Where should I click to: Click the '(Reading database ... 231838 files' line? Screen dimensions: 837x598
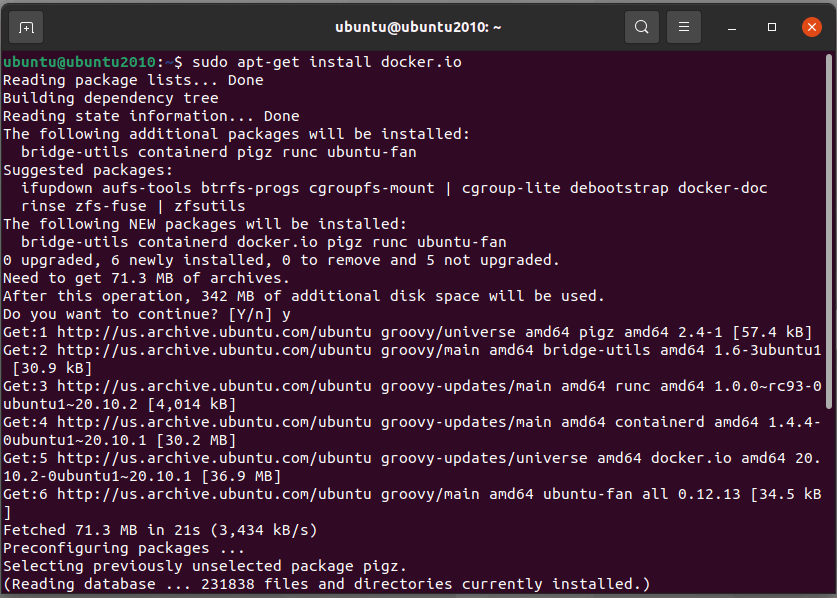click(327, 584)
